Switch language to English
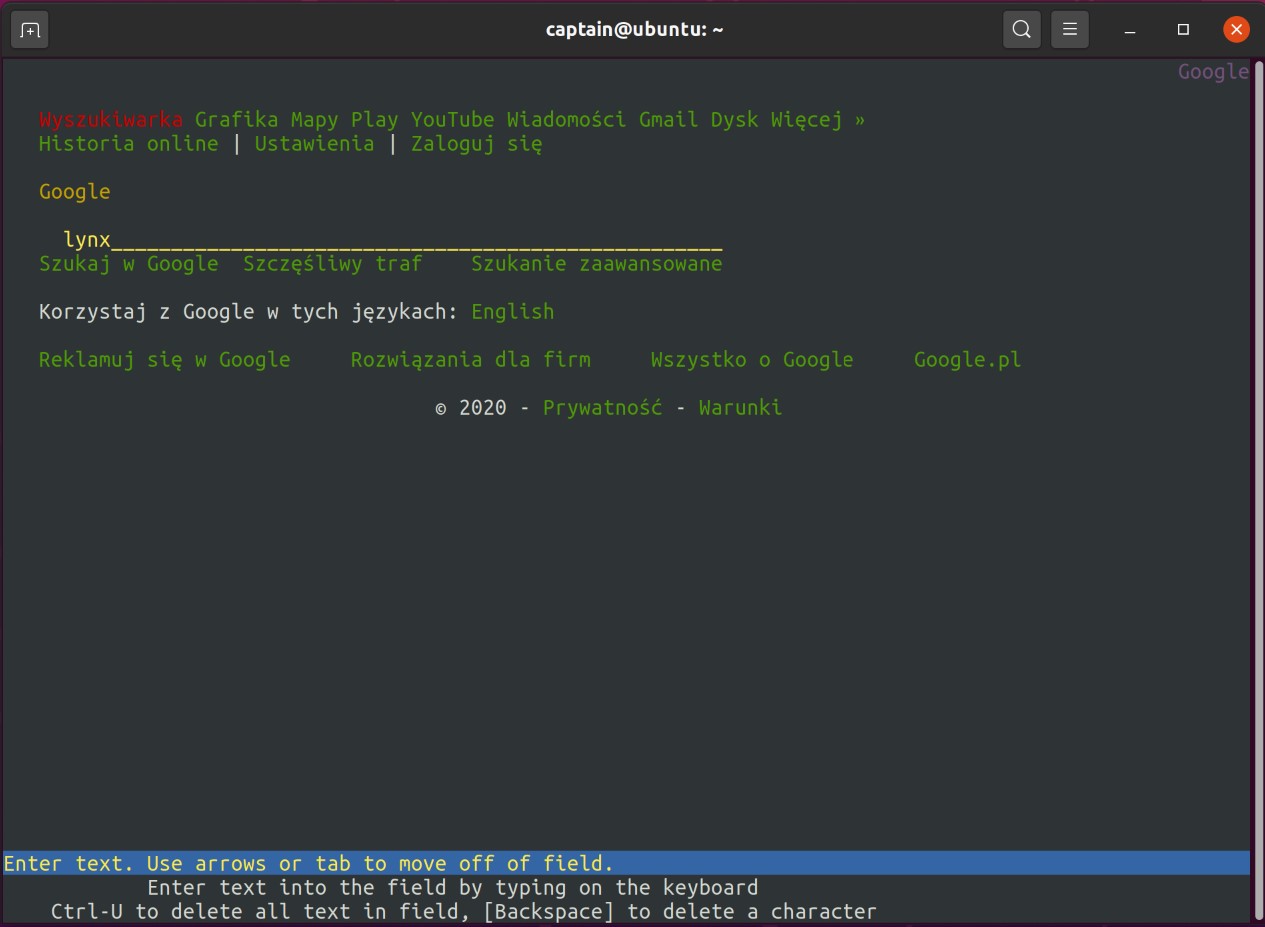The image size is (1265, 927). pyautogui.click(x=512, y=312)
